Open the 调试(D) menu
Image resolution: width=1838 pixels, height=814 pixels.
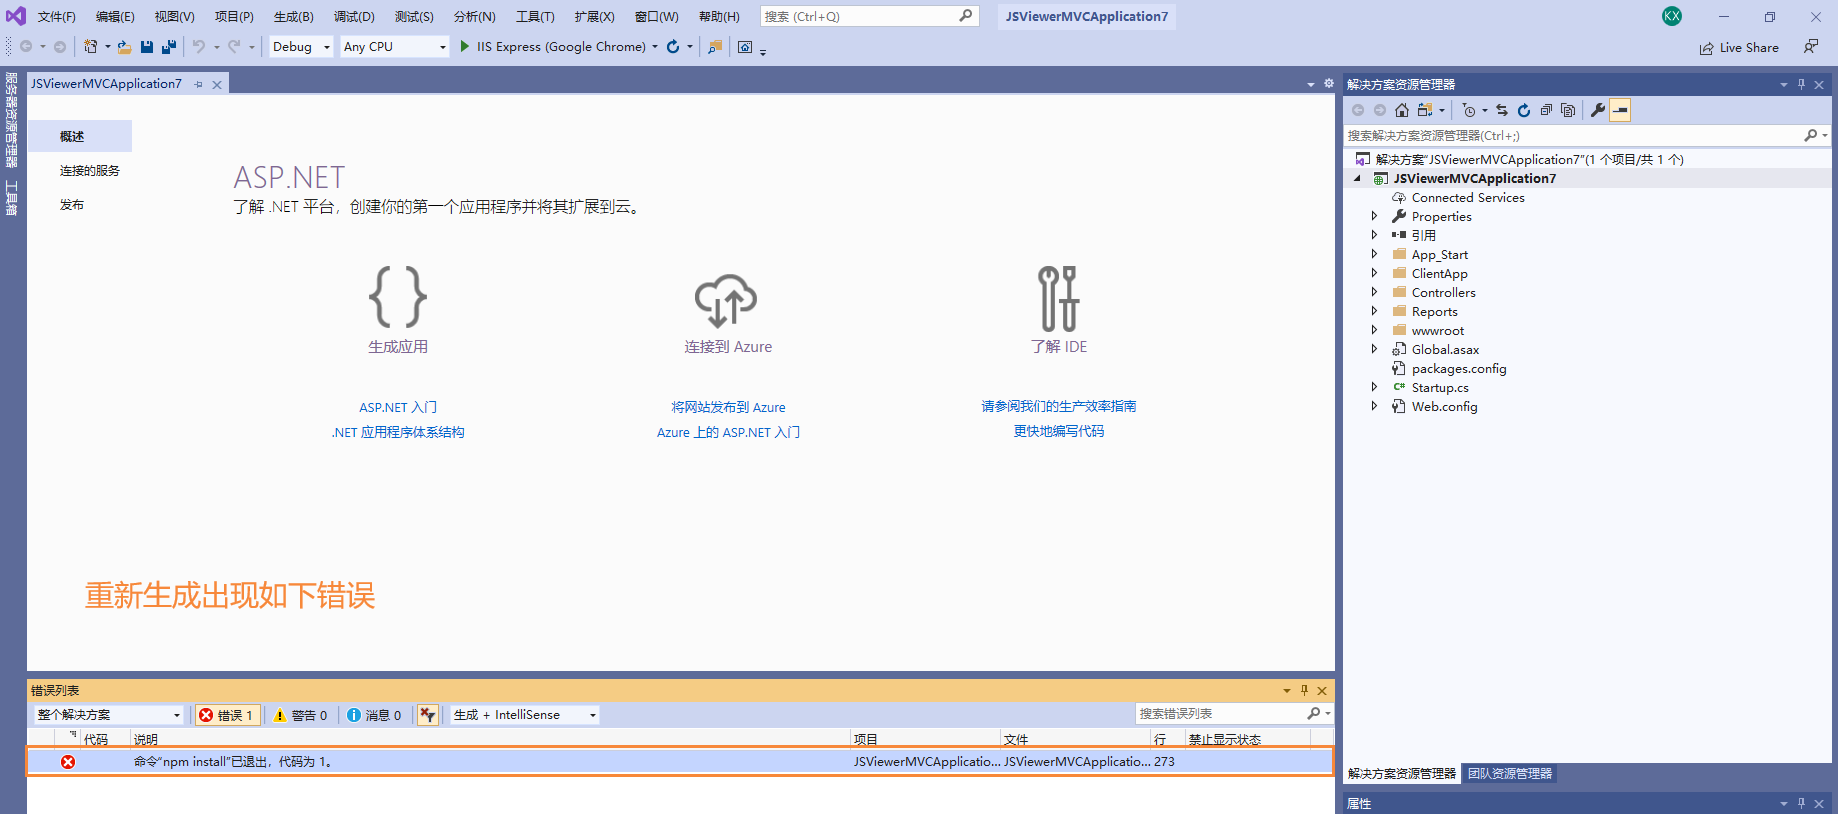354,17
